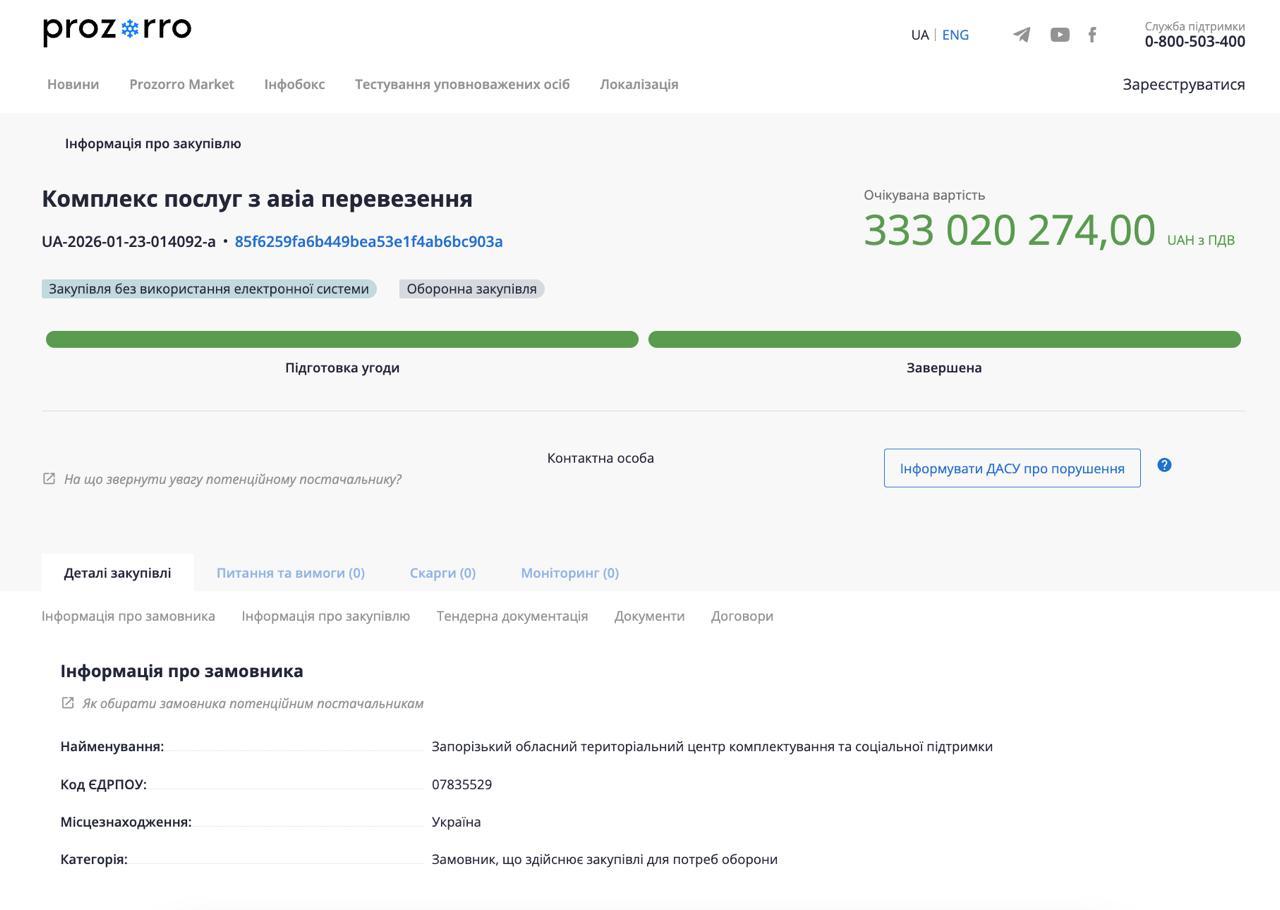Switch to Питання та вимоги tab
This screenshot has width=1280, height=910.
click(x=290, y=573)
